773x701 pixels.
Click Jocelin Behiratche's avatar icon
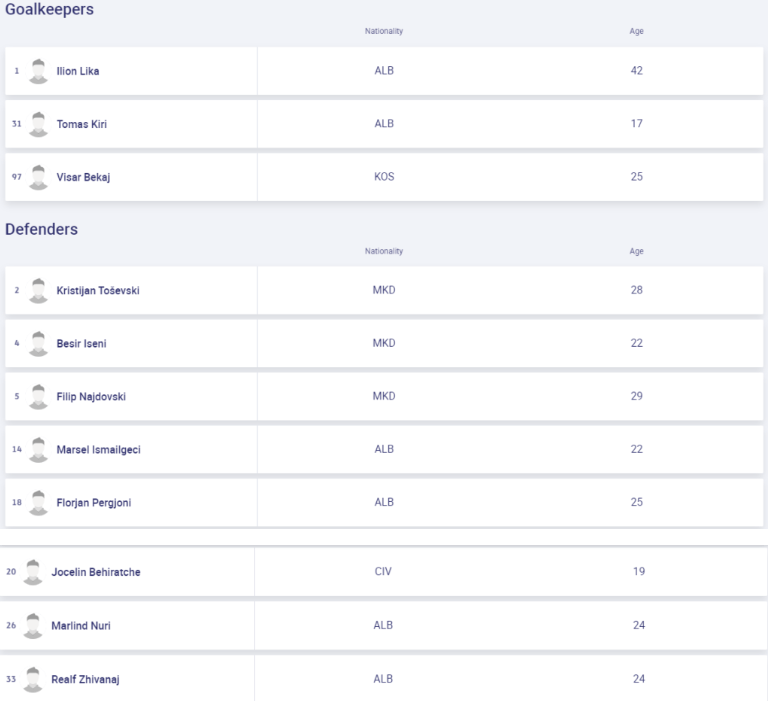[x=34, y=572]
